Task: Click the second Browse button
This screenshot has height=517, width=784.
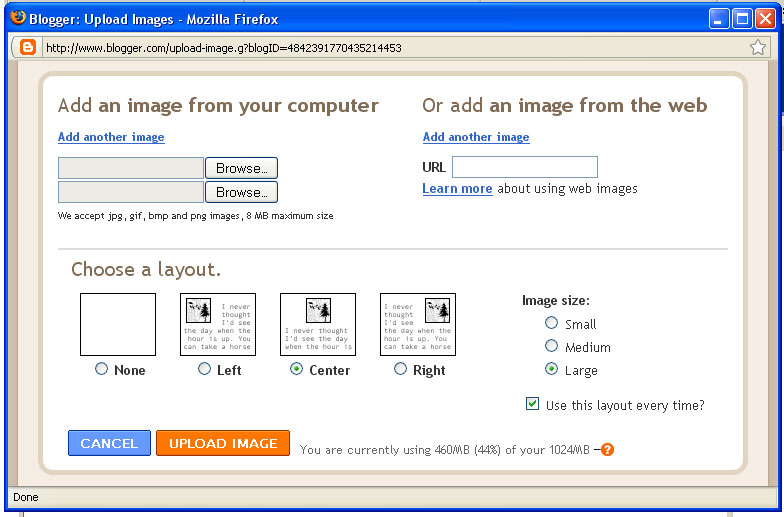Action: [x=242, y=192]
